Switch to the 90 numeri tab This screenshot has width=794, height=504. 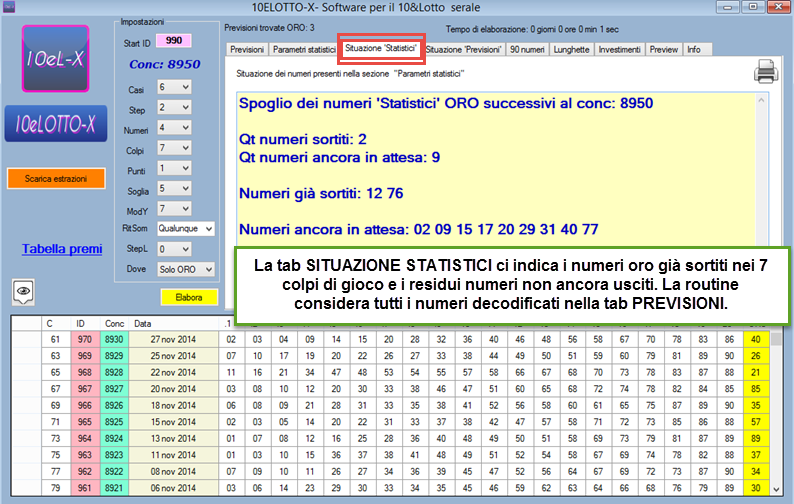[527, 50]
